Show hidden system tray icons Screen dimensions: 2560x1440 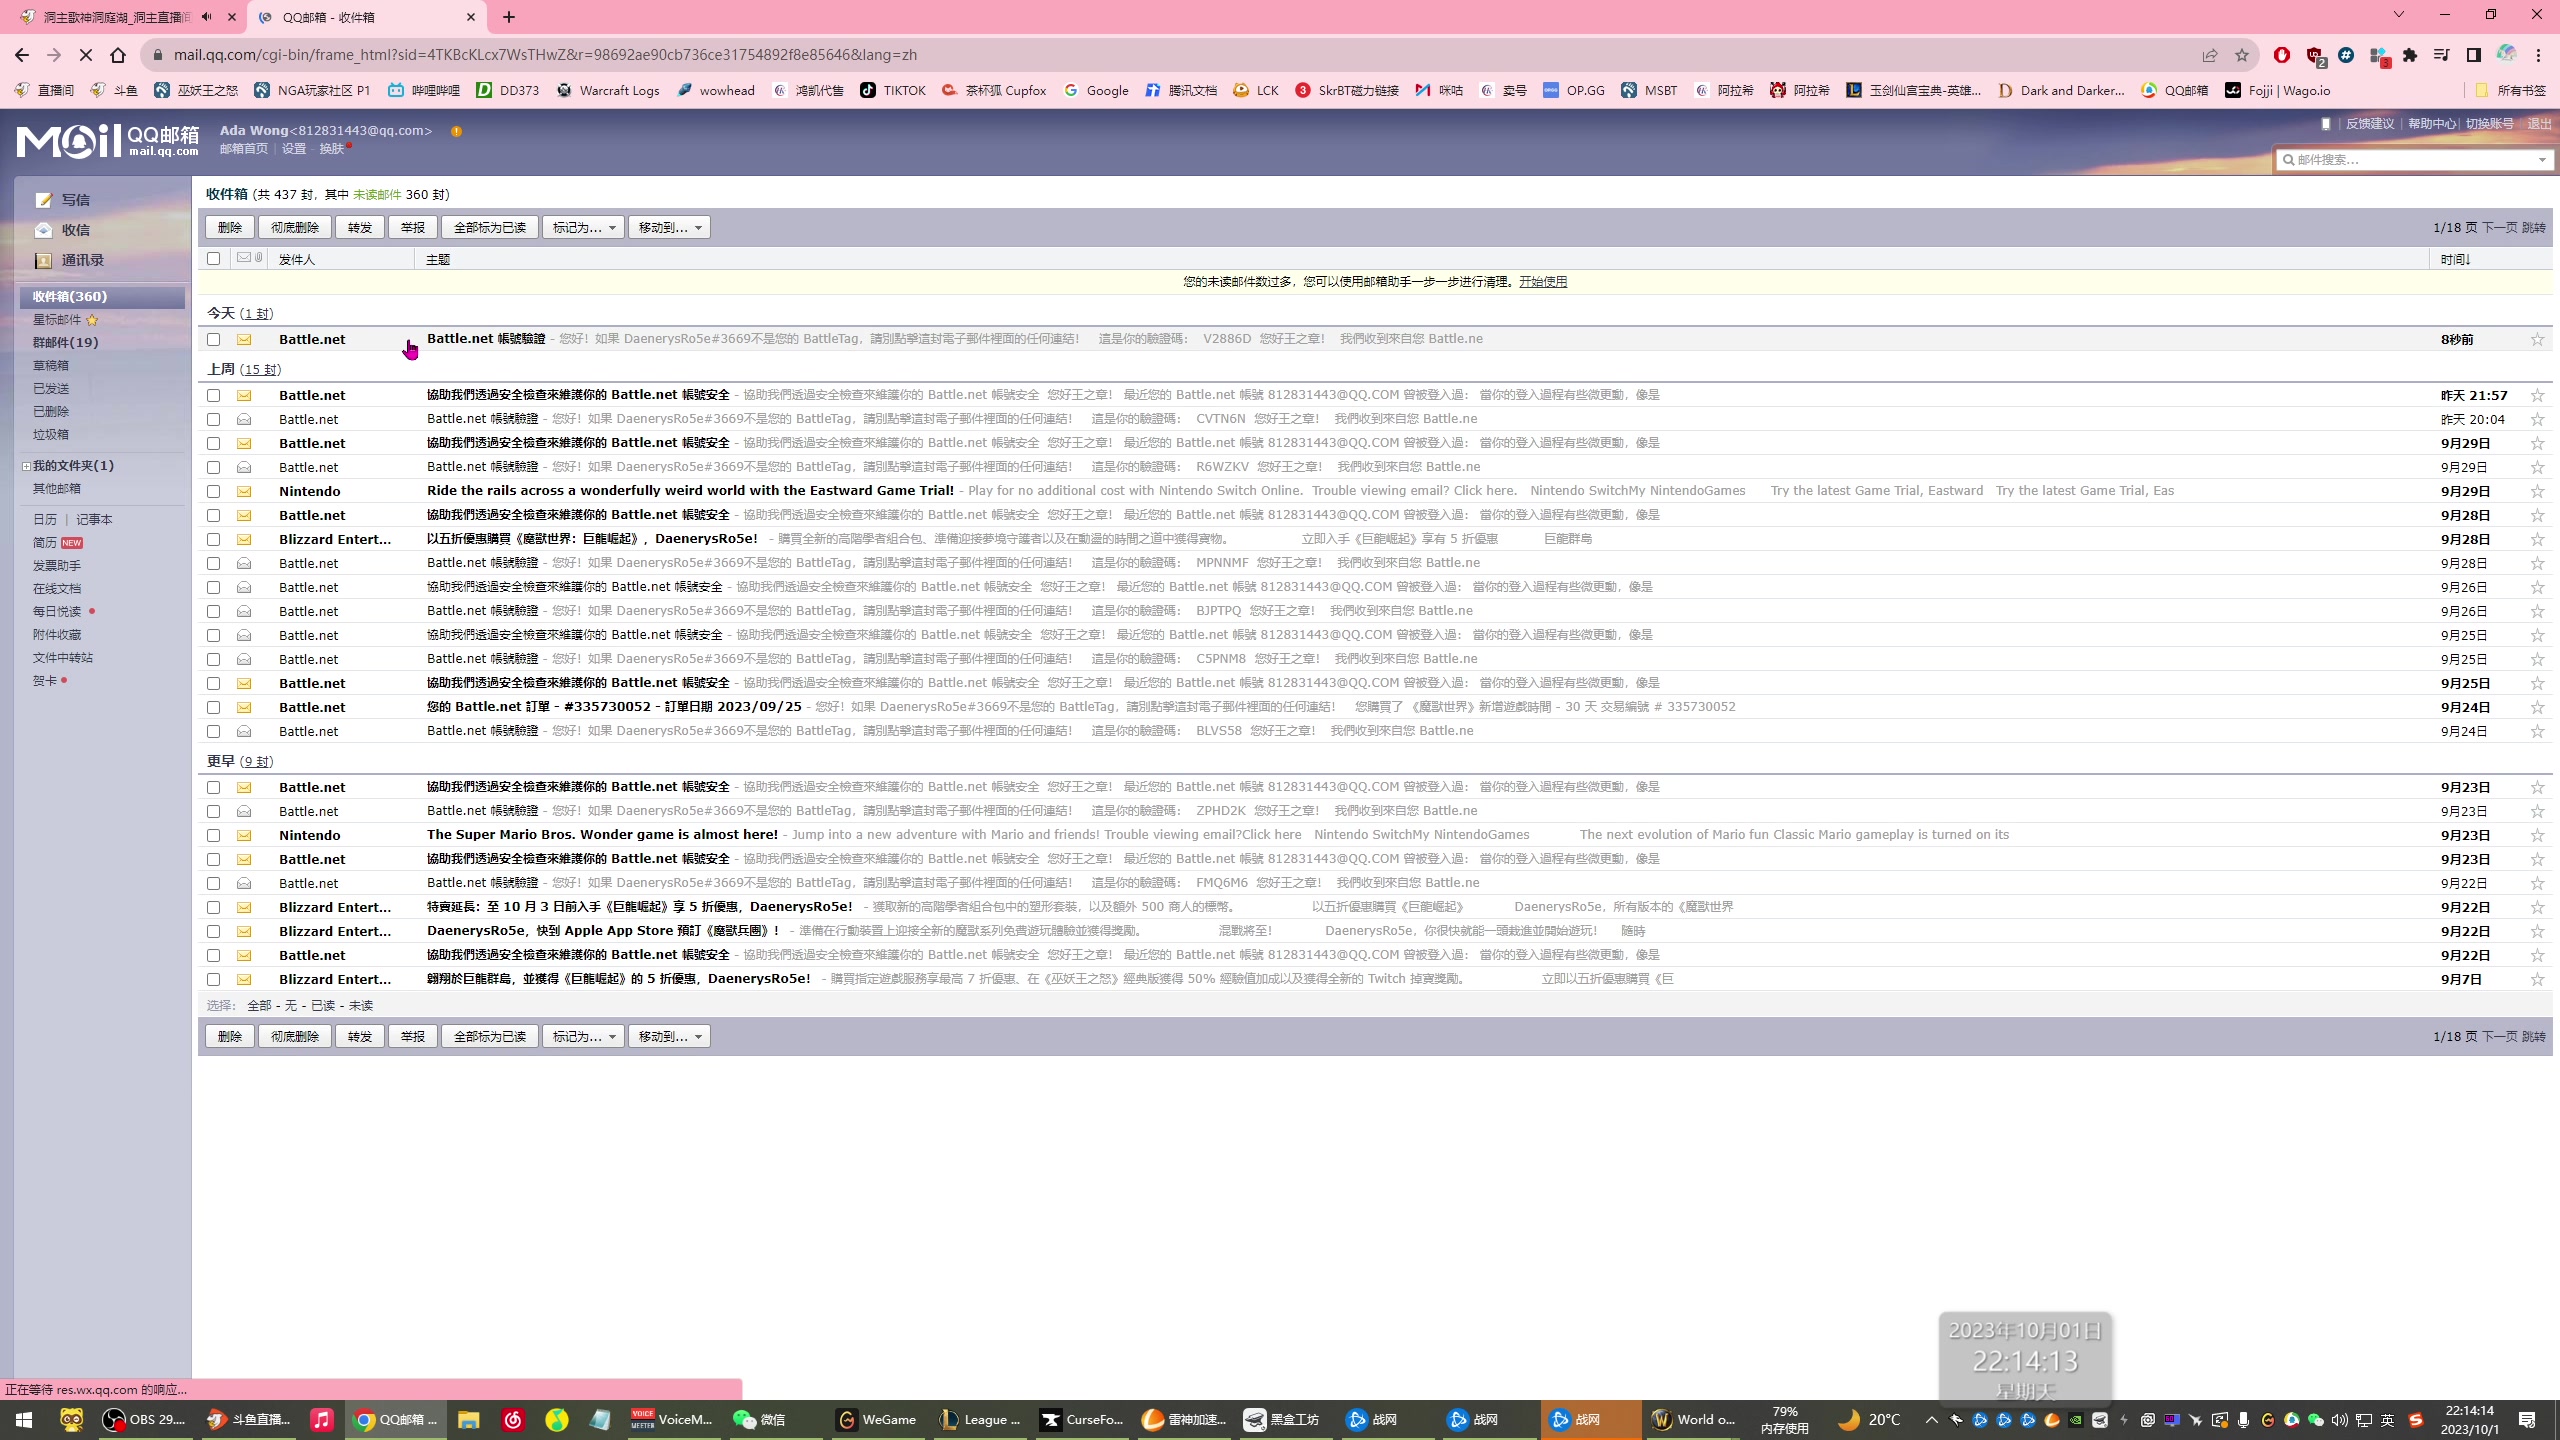tap(1931, 1419)
